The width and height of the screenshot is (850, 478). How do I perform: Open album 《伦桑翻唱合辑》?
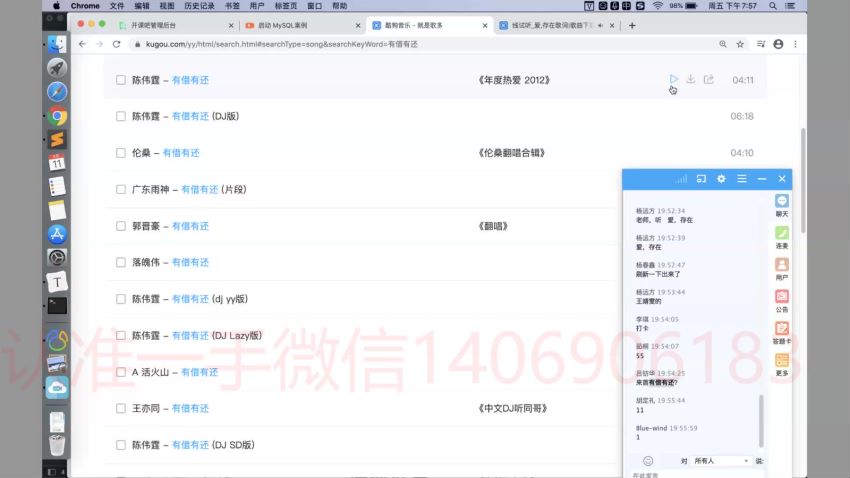pyautogui.click(x=511, y=153)
